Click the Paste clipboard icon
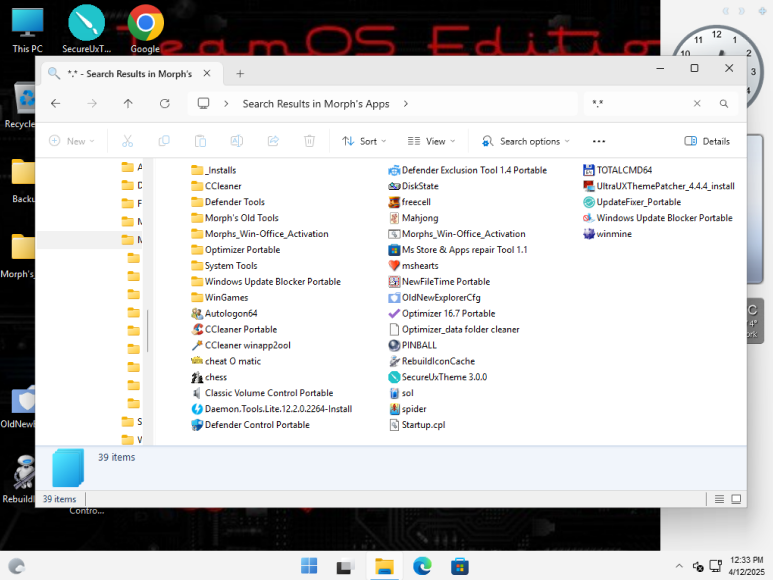Screen dimensions: 773x580 tap(200, 141)
